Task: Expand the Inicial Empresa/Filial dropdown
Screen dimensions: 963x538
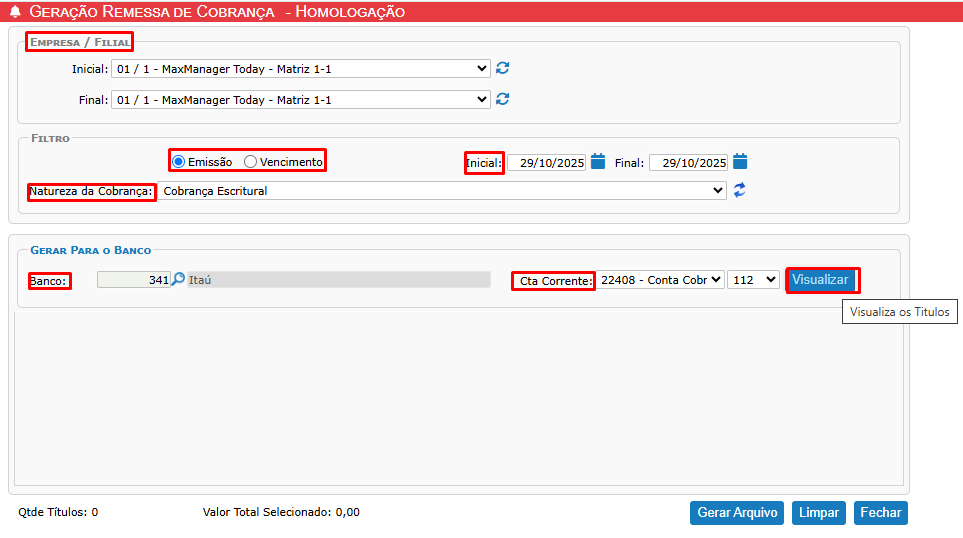Action: [300, 69]
